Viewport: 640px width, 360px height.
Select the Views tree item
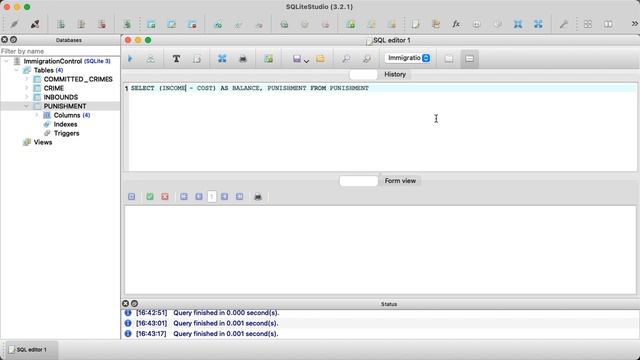[42, 142]
